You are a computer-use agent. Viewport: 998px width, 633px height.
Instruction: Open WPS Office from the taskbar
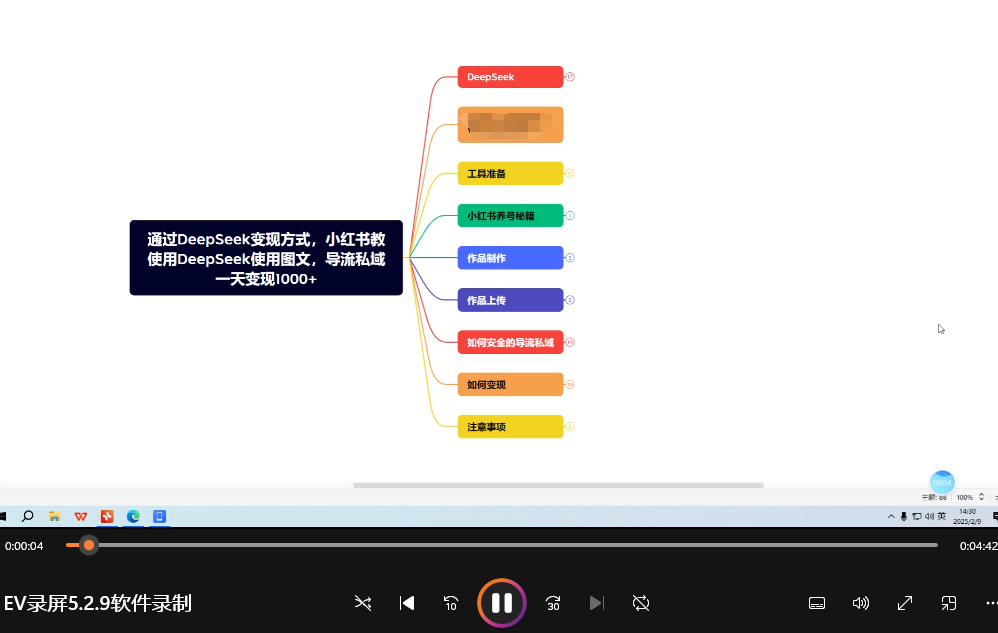point(80,516)
